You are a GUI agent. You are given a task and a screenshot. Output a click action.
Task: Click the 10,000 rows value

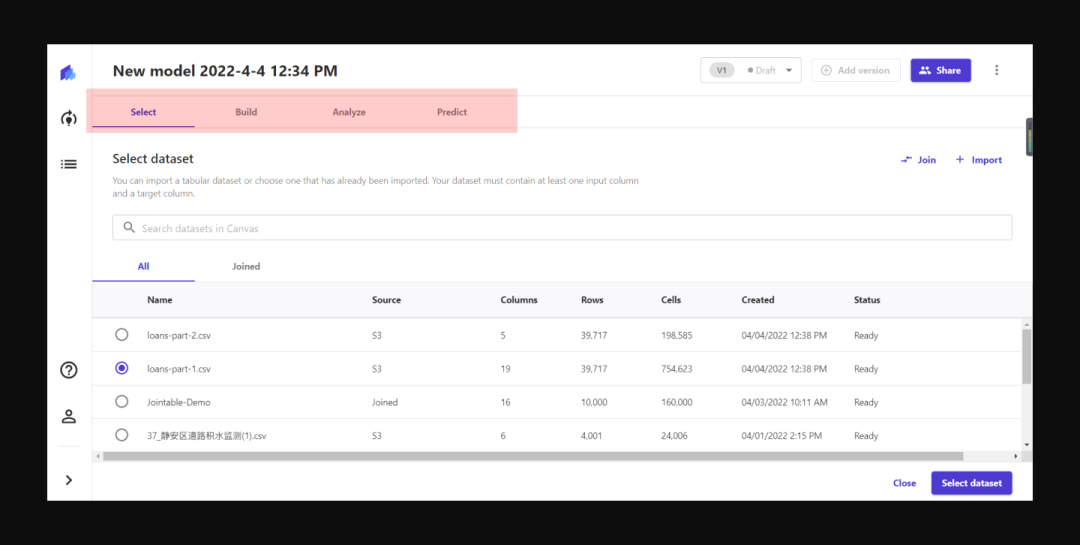click(594, 402)
